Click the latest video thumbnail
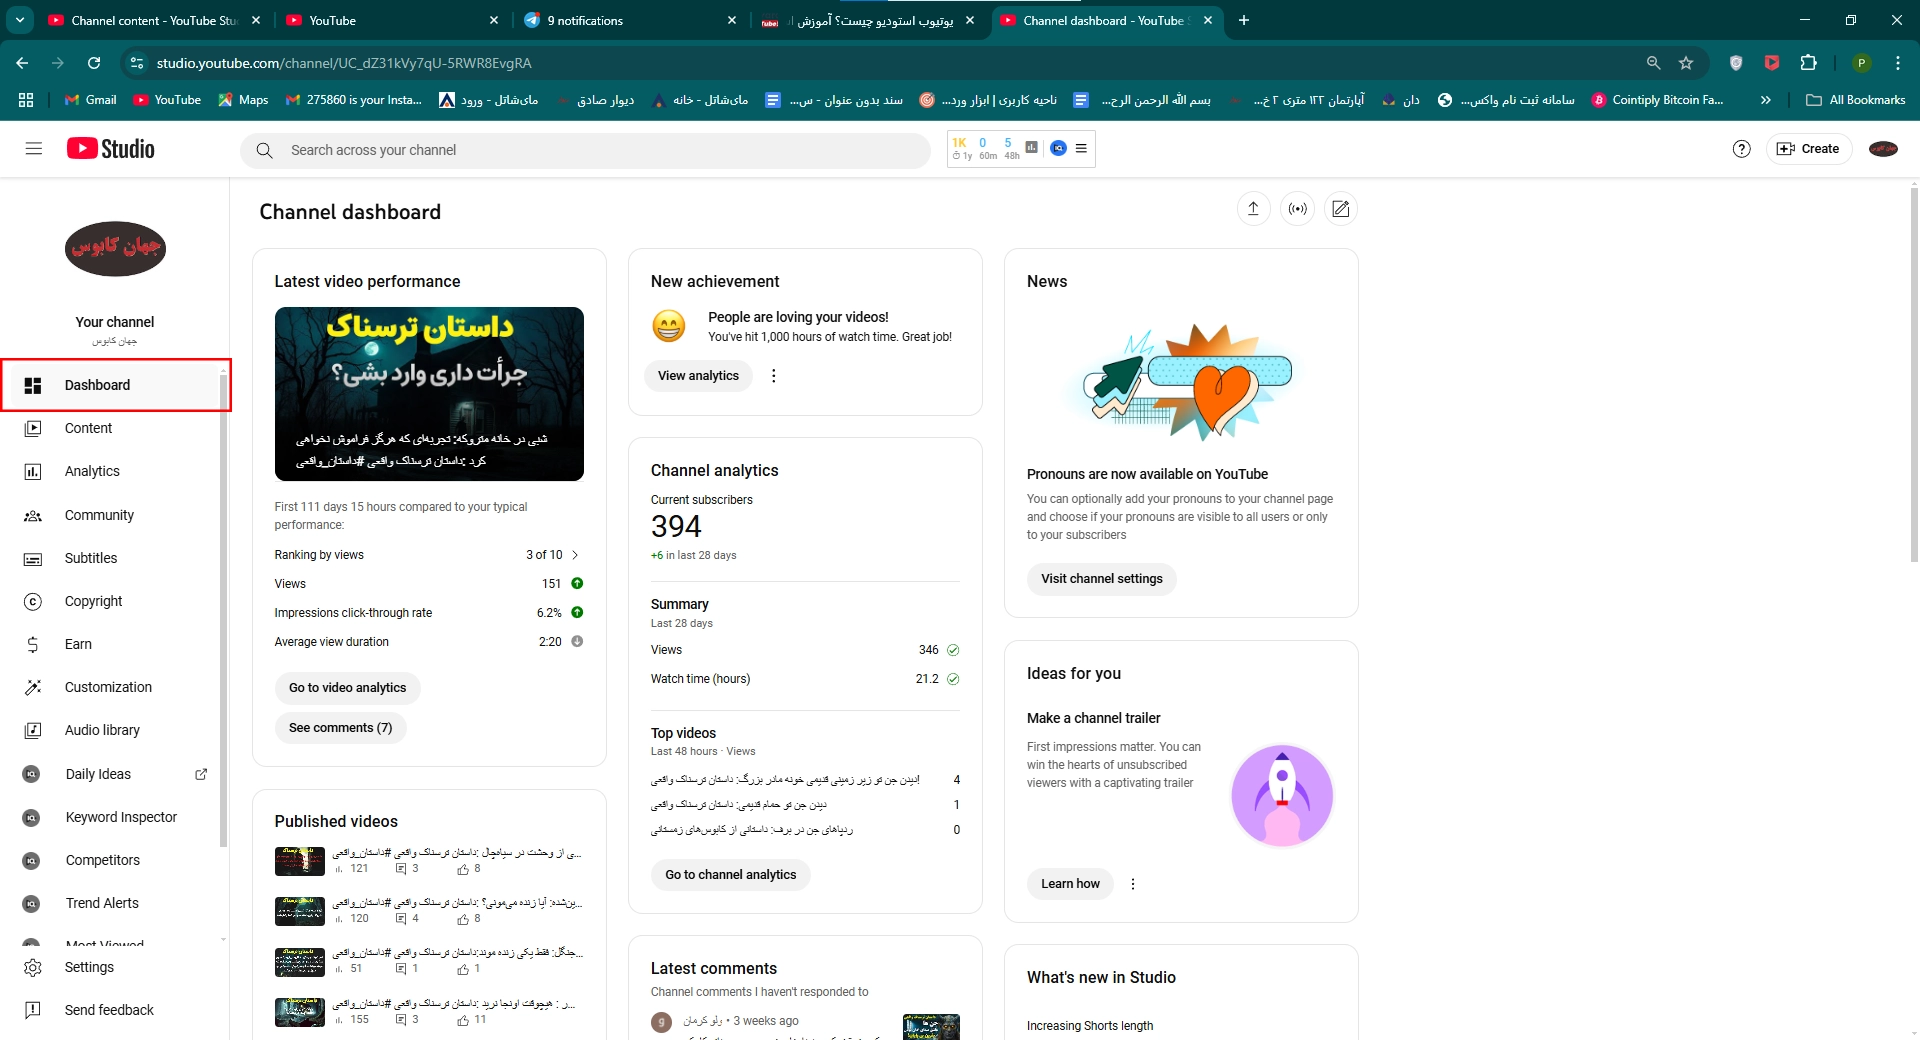Image resolution: width=1920 pixels, height=1040 pixels. tap(428, 393)
